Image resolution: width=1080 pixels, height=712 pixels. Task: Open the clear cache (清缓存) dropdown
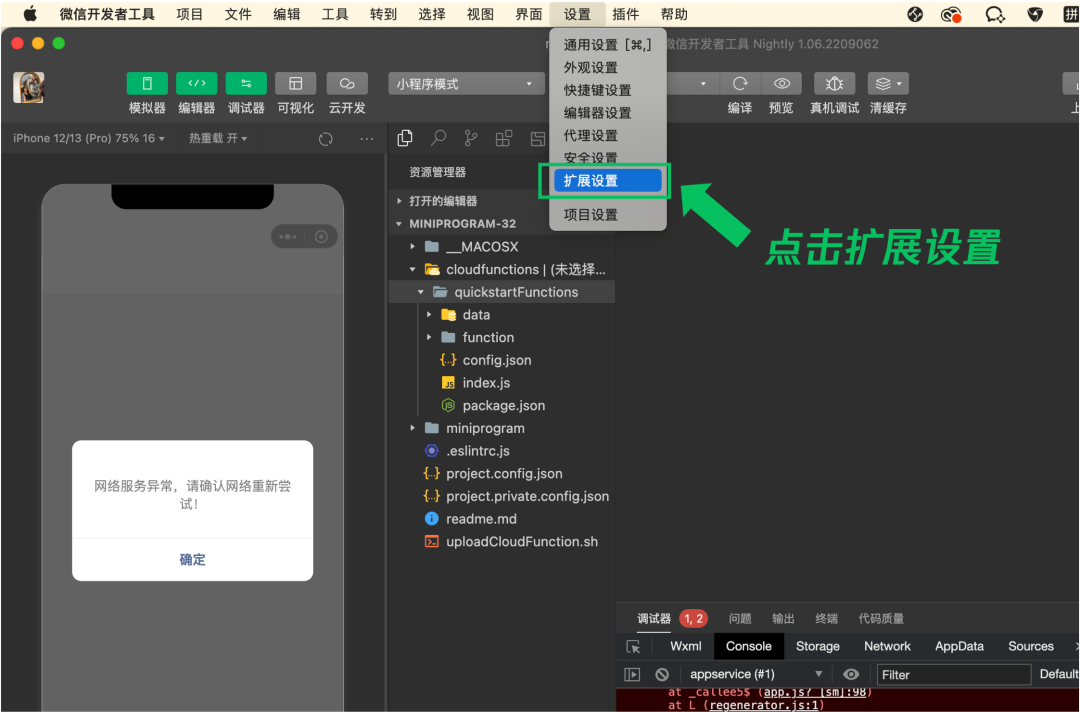888,83
